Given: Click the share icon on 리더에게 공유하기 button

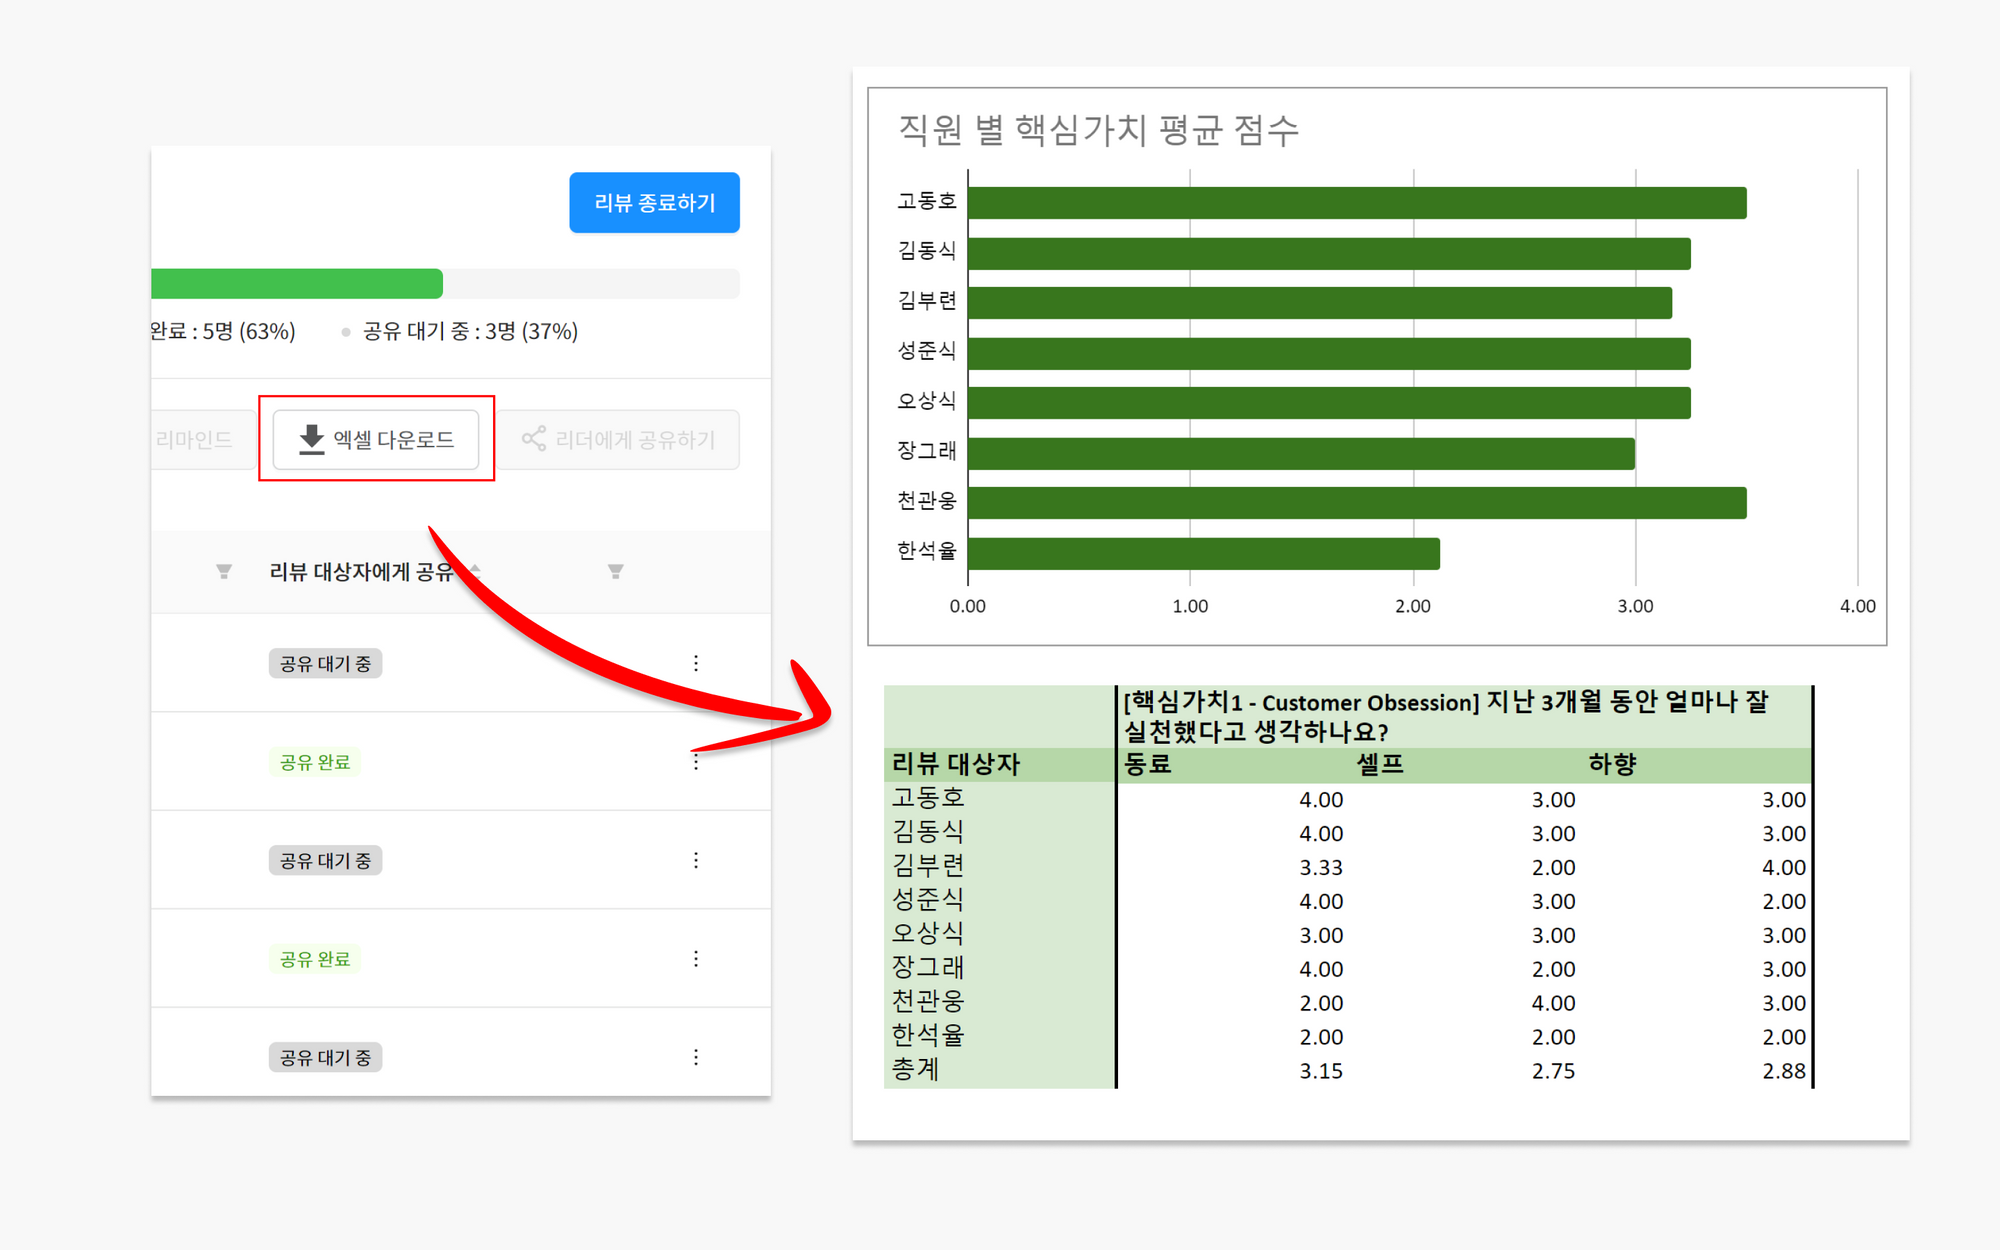Looking at the screenshot, I should click(533, 439).
